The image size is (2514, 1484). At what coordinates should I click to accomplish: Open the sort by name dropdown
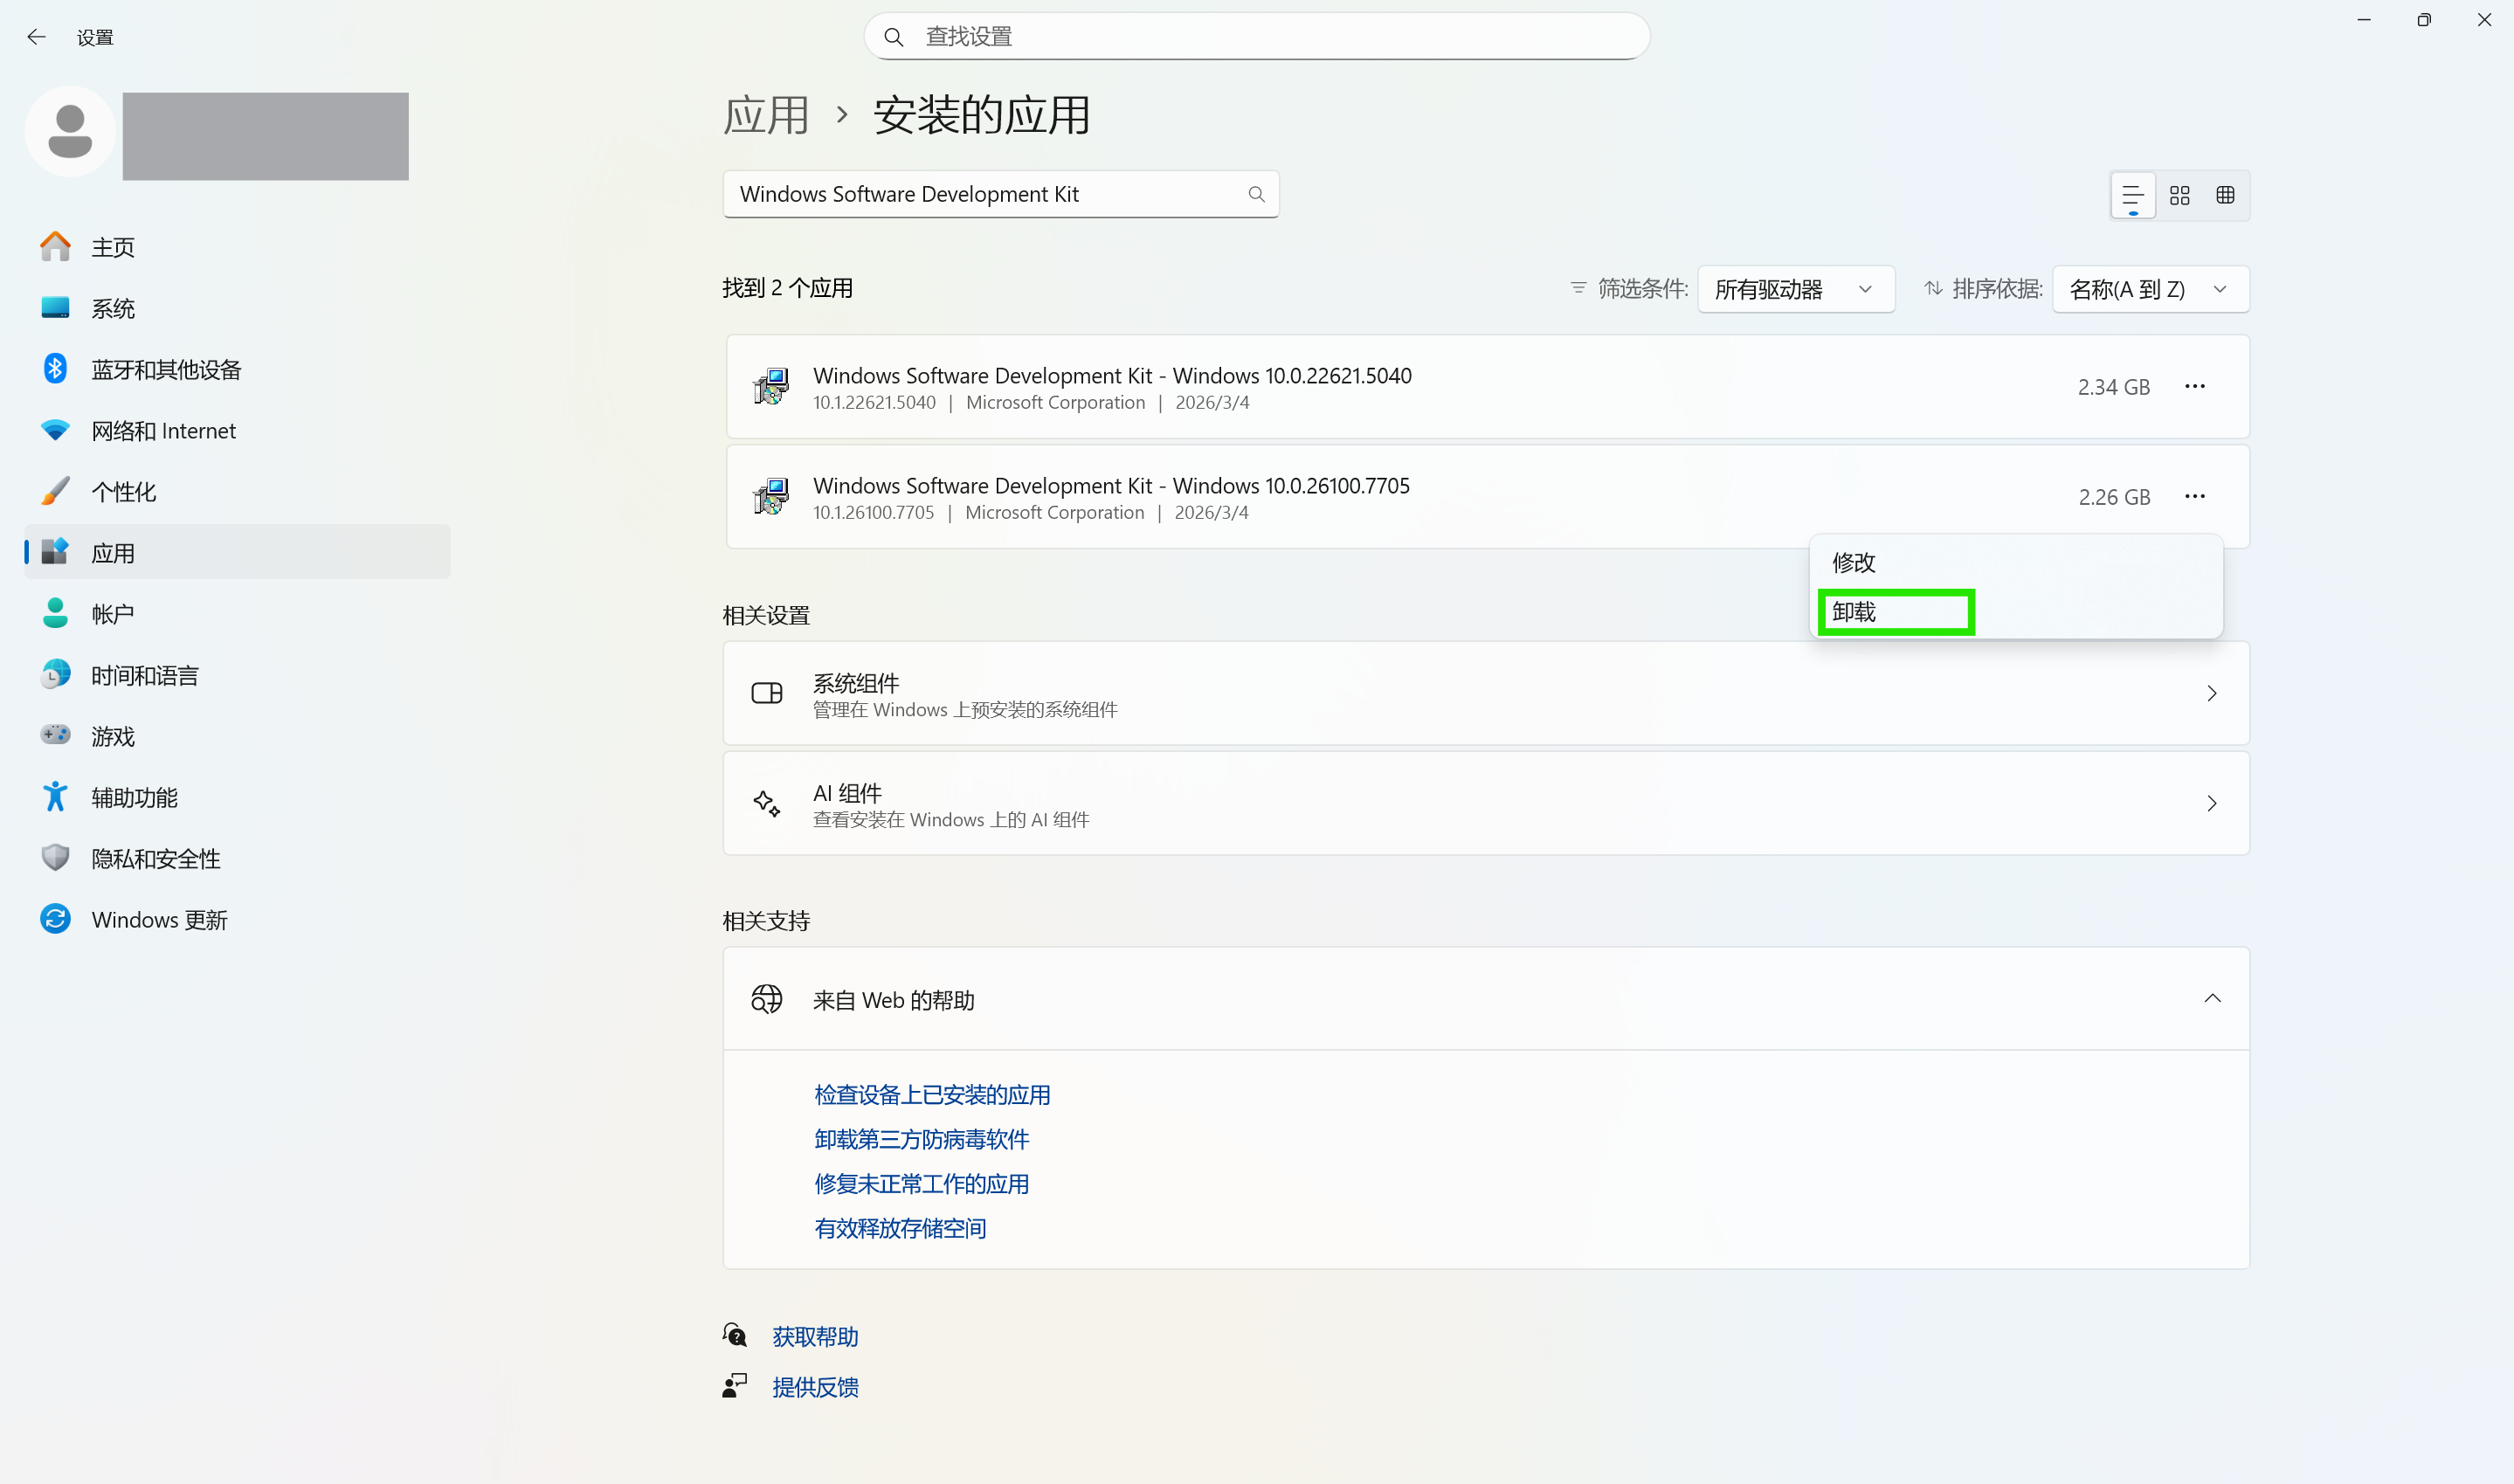pos(2150,289)
